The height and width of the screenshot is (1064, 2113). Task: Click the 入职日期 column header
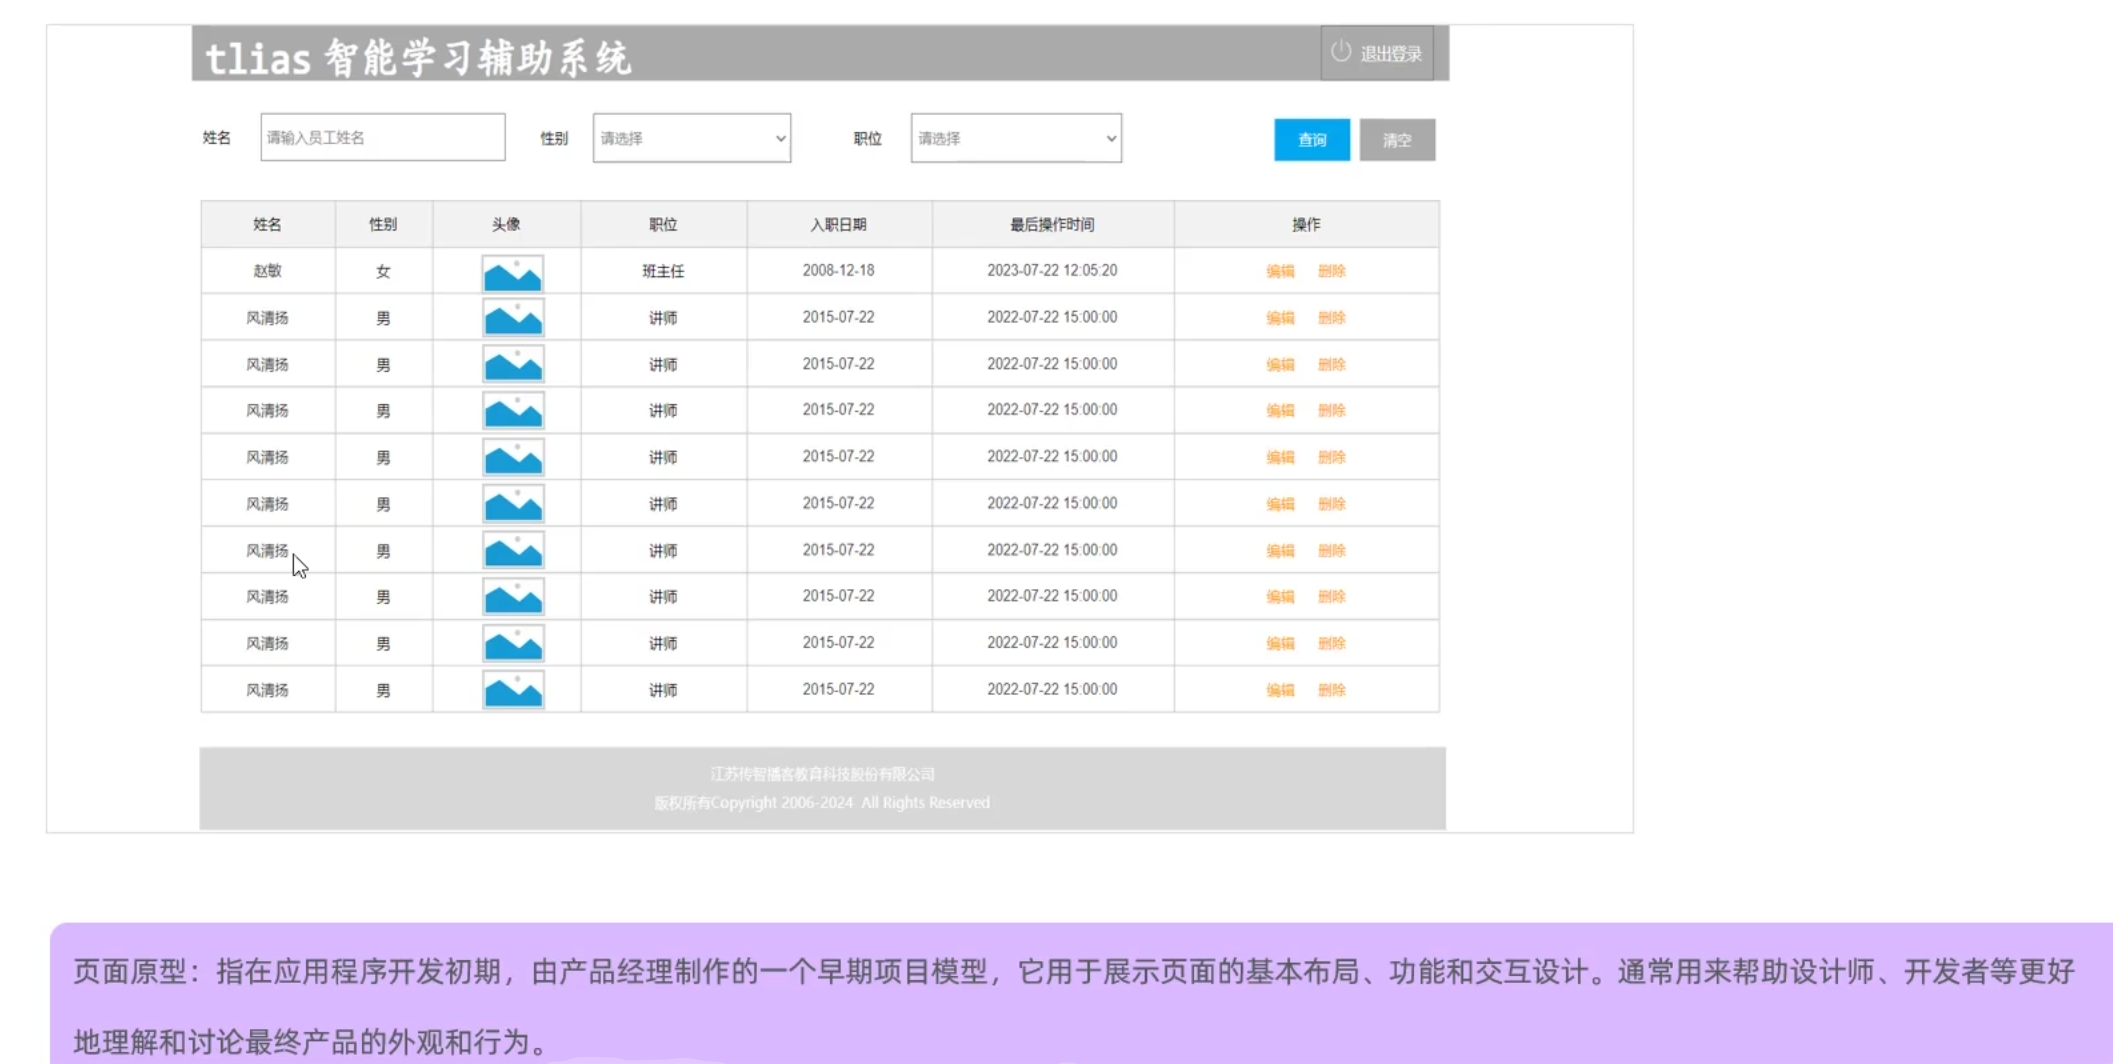838,224
